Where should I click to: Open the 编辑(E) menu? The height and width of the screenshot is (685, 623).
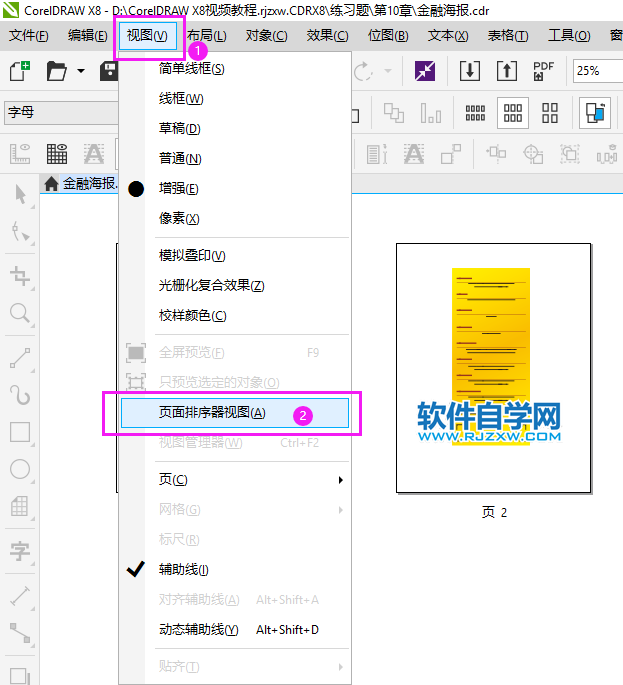tap(87, 35)
